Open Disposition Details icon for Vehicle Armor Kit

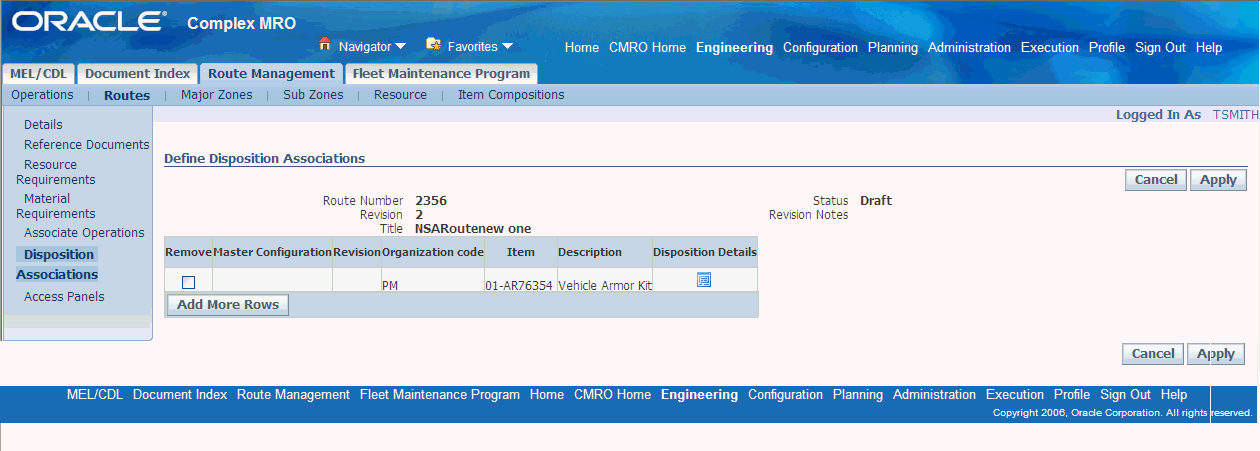704,280
